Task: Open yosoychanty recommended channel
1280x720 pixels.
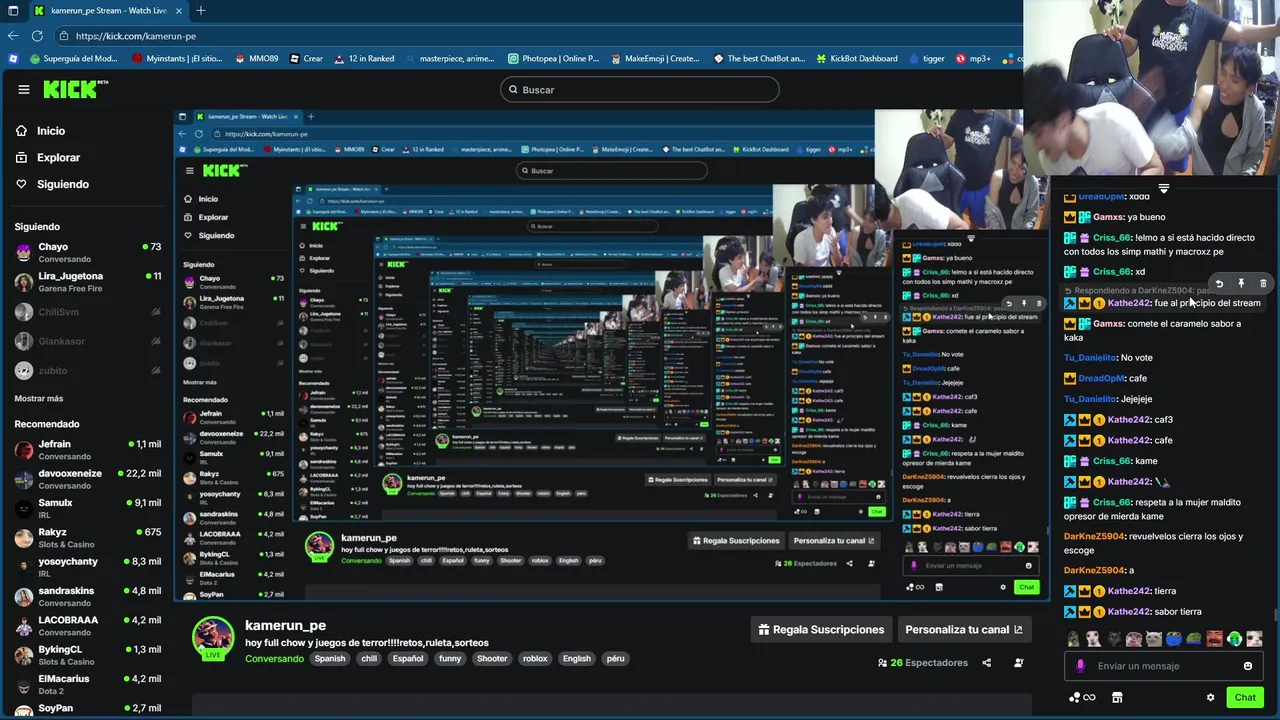Action: click(x=87, y=567)
